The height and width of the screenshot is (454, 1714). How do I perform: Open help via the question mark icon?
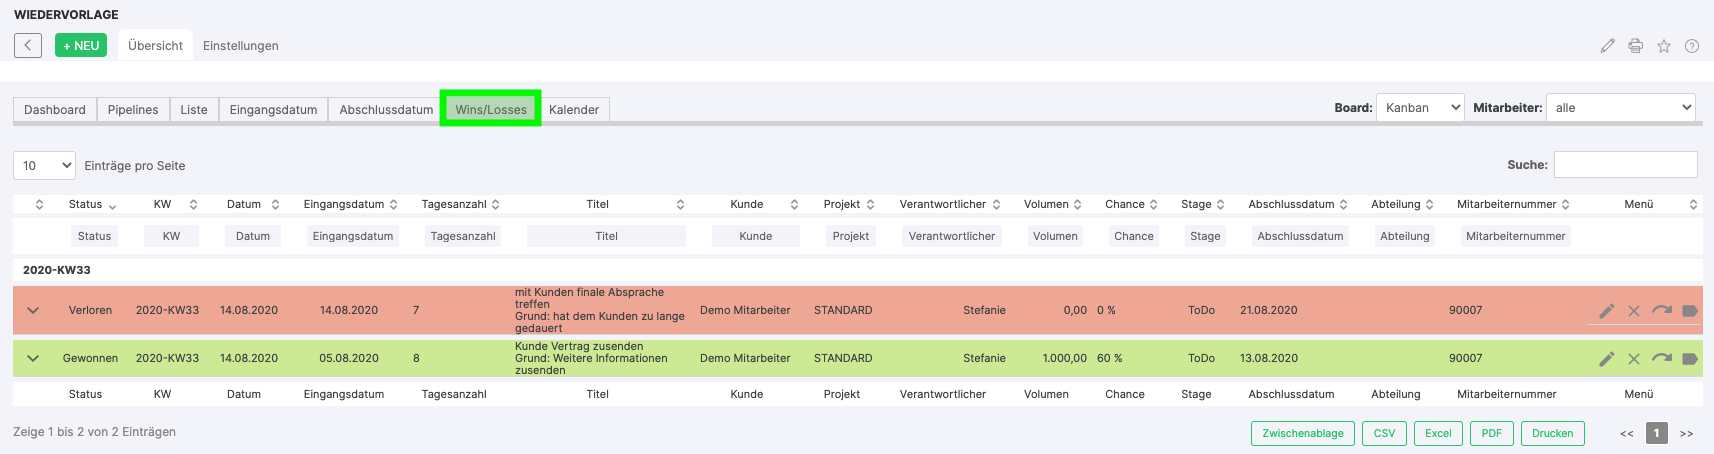1692,46
